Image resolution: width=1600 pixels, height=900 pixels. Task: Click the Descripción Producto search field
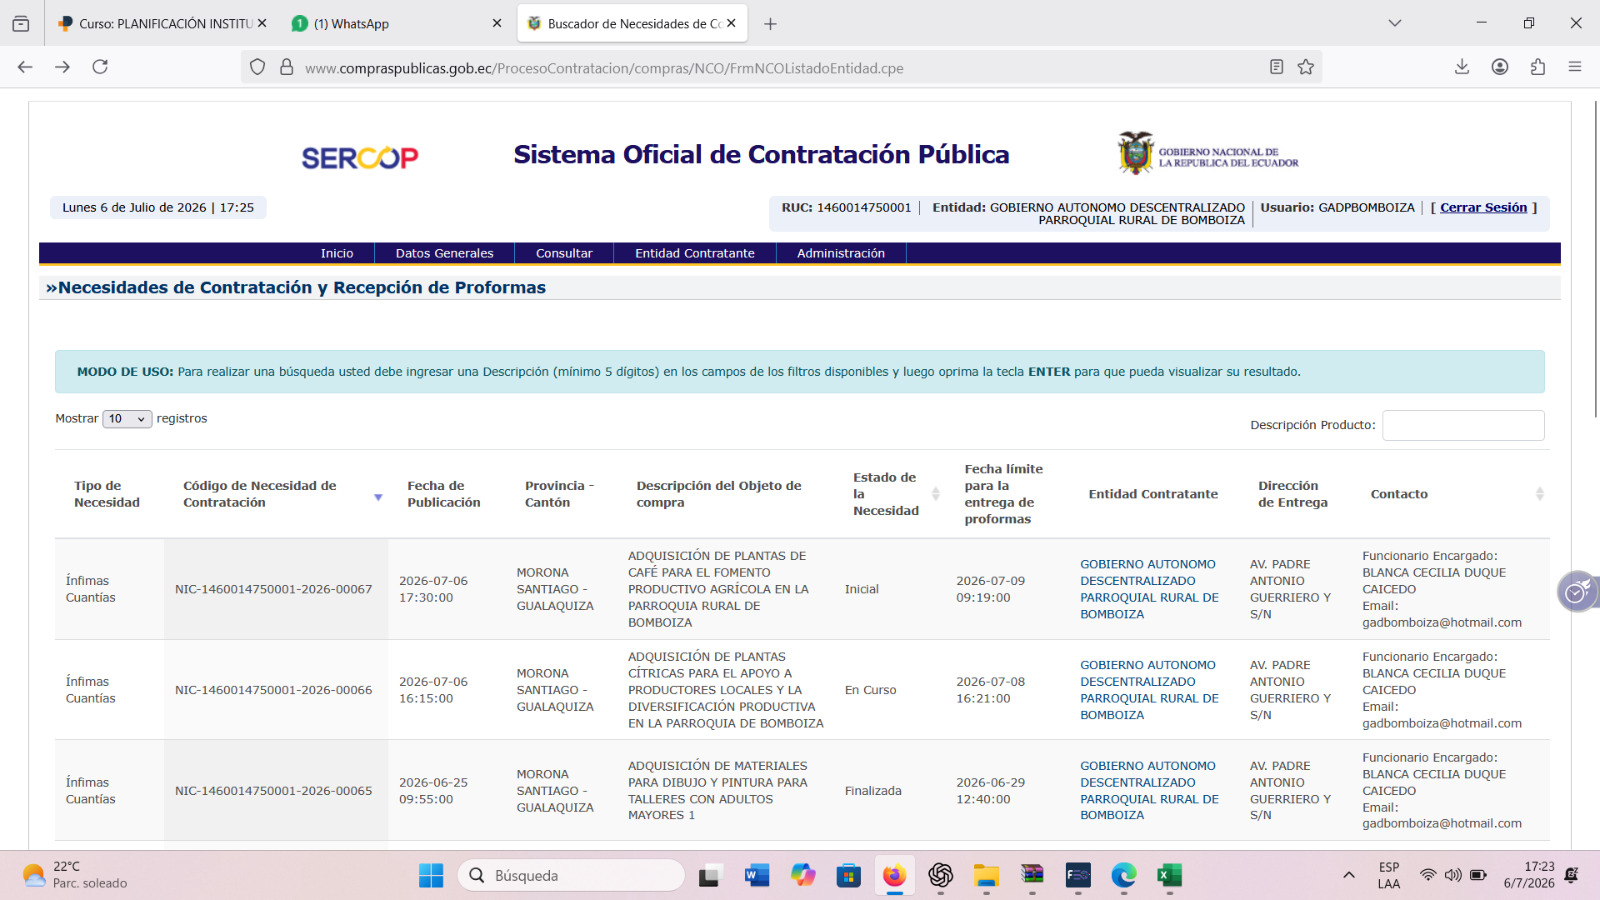tap(1463, 425)
